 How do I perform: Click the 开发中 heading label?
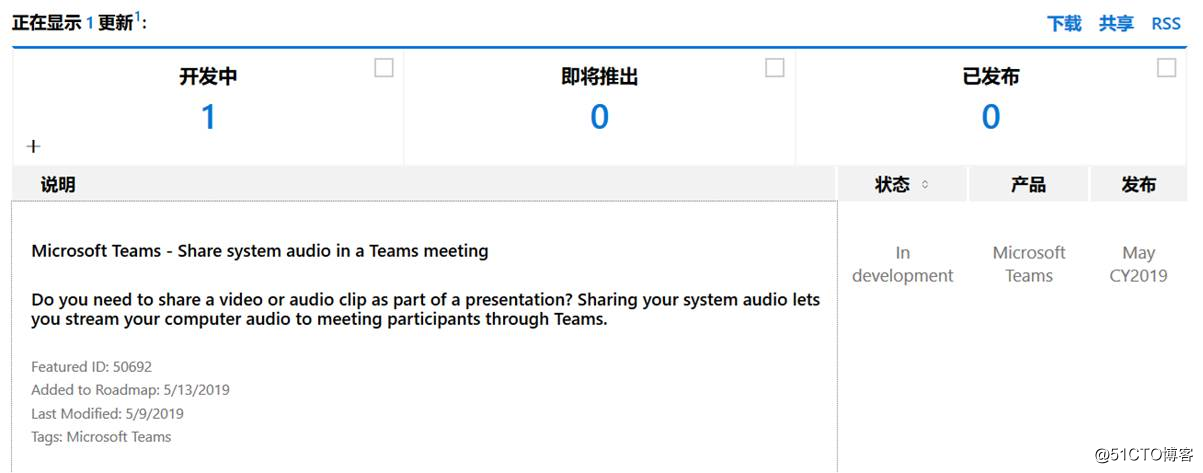(x=208, y=76)
